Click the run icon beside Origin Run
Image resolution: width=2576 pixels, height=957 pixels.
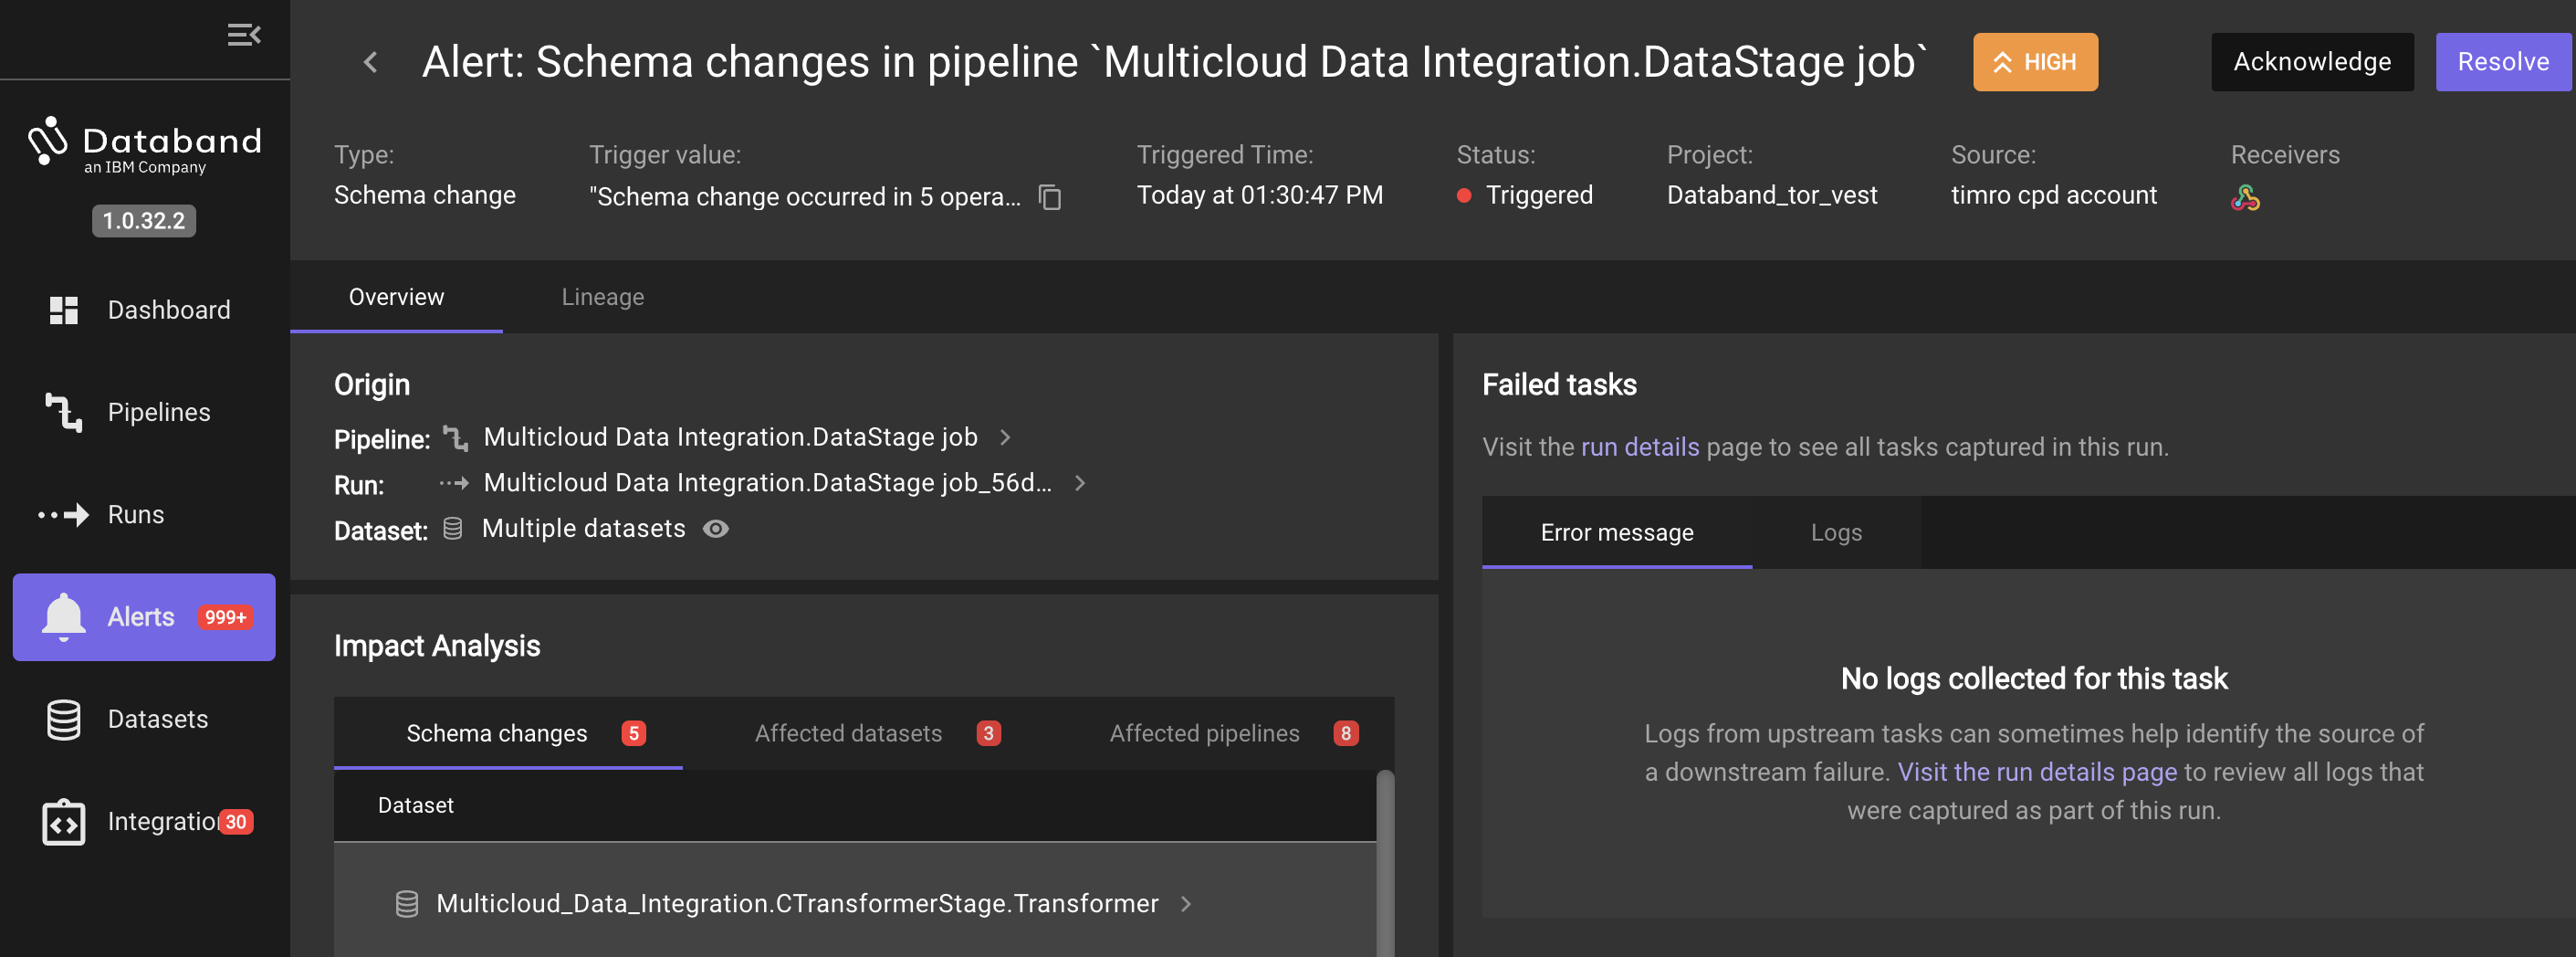click(x=454, y=483)
